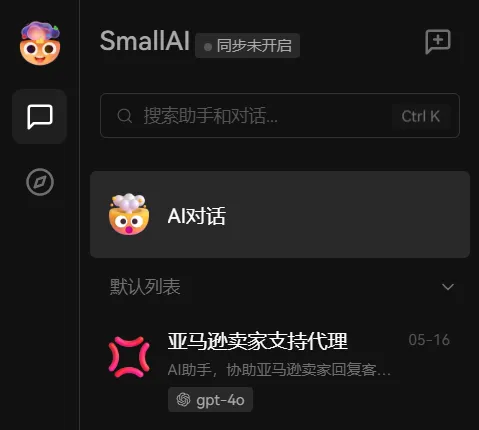The width and height of the screenshot is (479, 430).
Task: Click the OpenAI logo in model tag
Action: (x=183, y=400)
